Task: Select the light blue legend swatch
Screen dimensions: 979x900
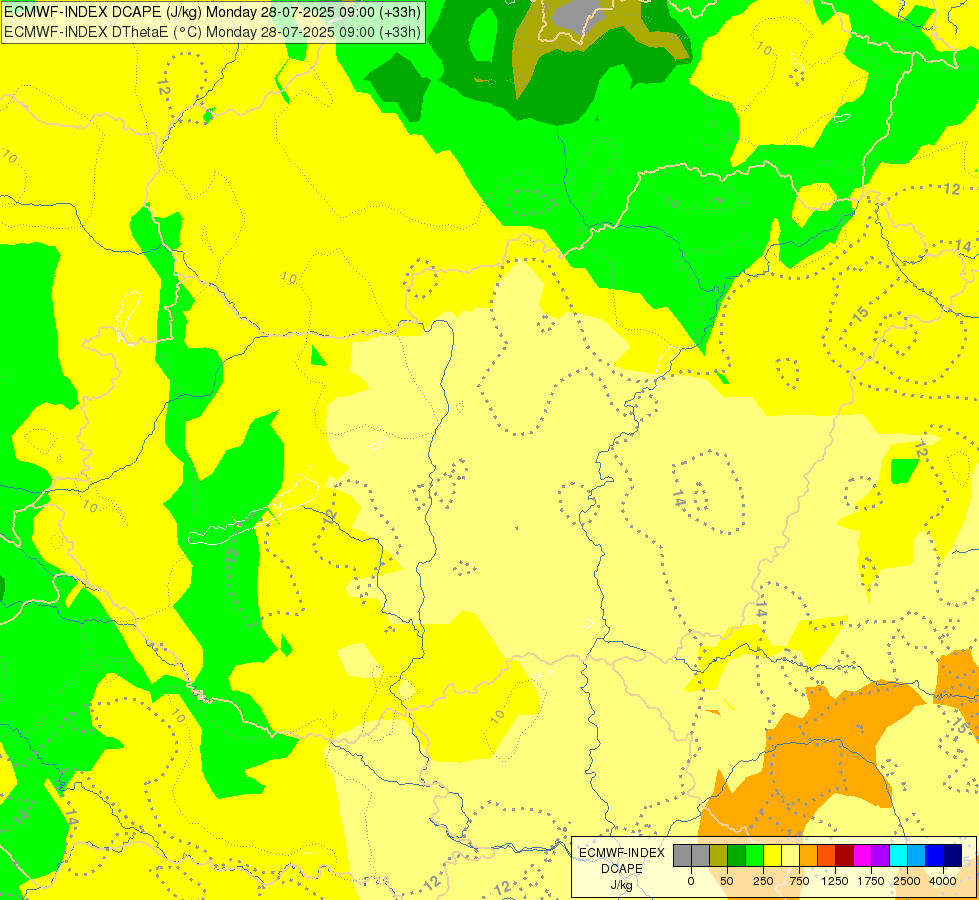Action: [917, 855]
